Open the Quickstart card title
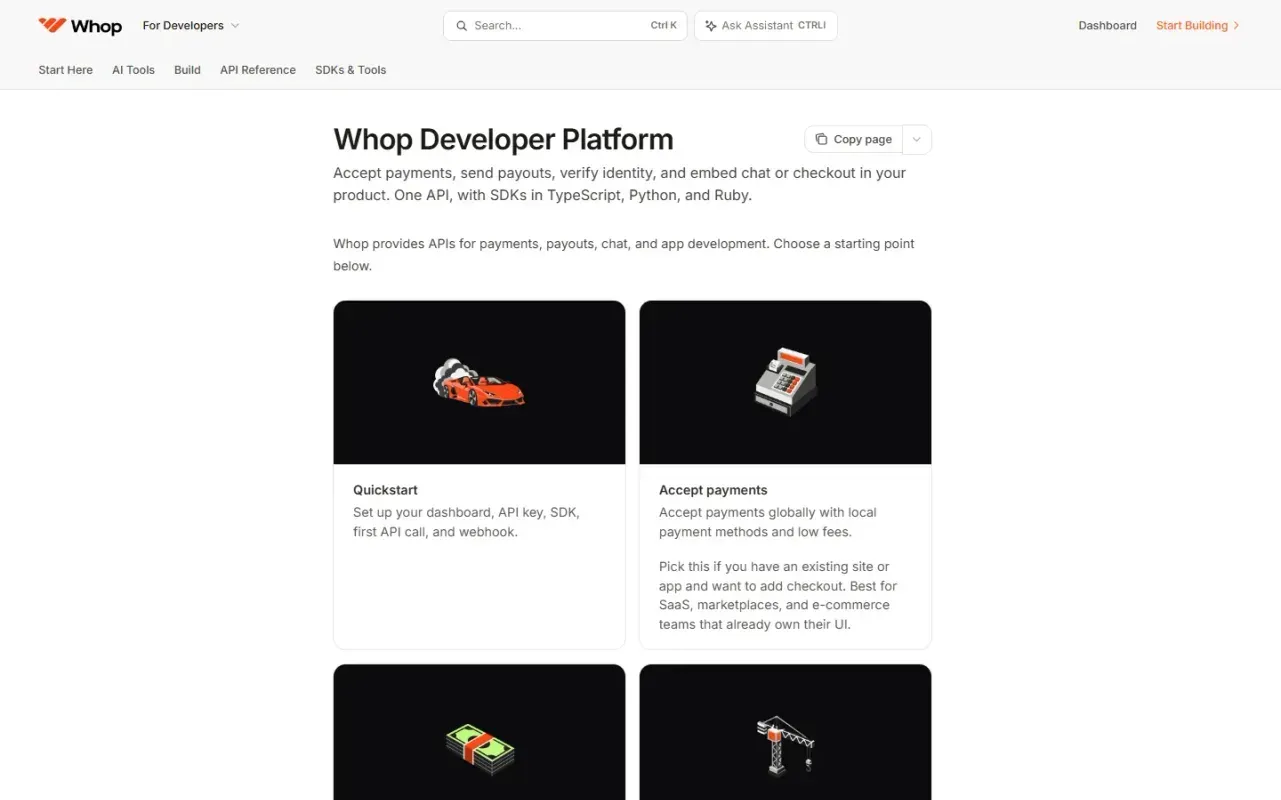The width and height of the screenshot is (1281, 800). (385, 490)
